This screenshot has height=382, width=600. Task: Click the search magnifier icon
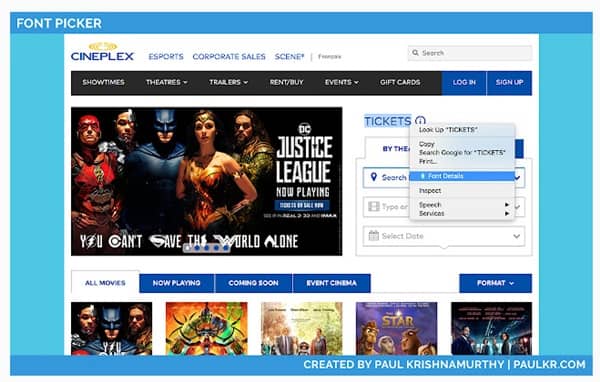tap(416, 53)
